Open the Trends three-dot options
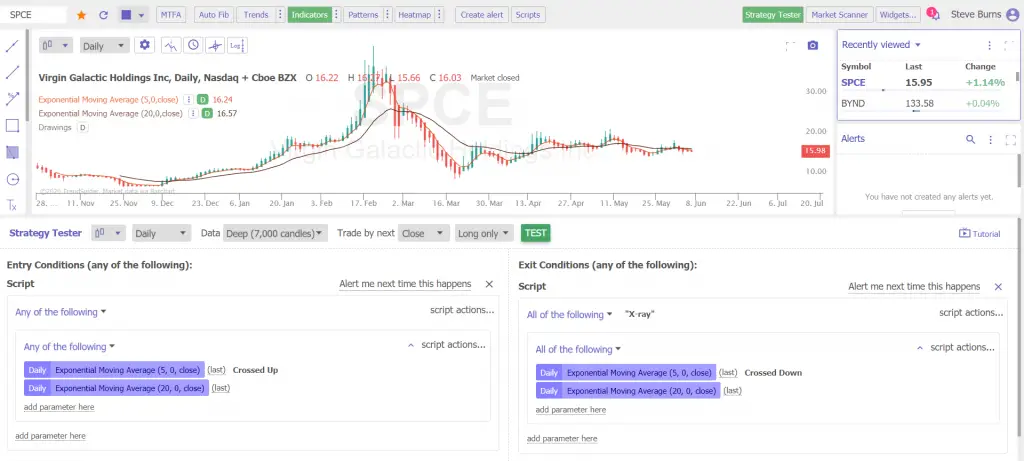The height and width of the screenshot is (461, 1024). 280,14
